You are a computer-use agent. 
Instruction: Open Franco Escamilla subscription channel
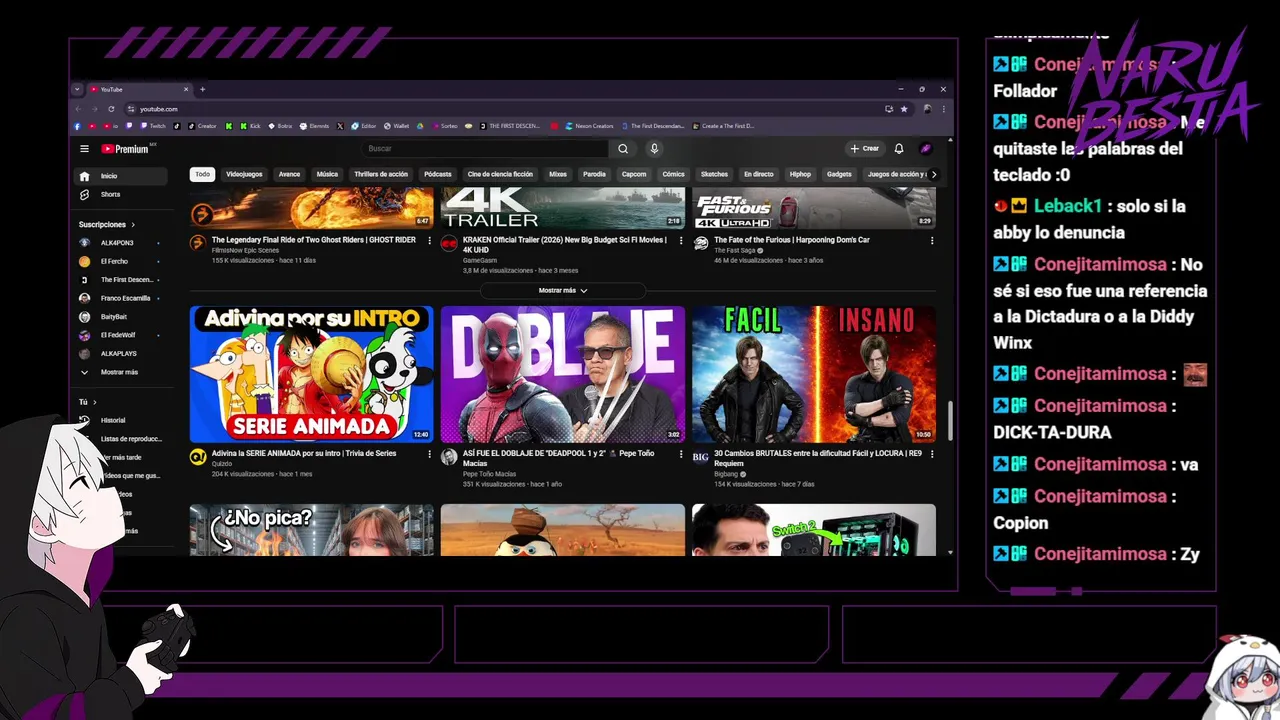pos(121,298)
